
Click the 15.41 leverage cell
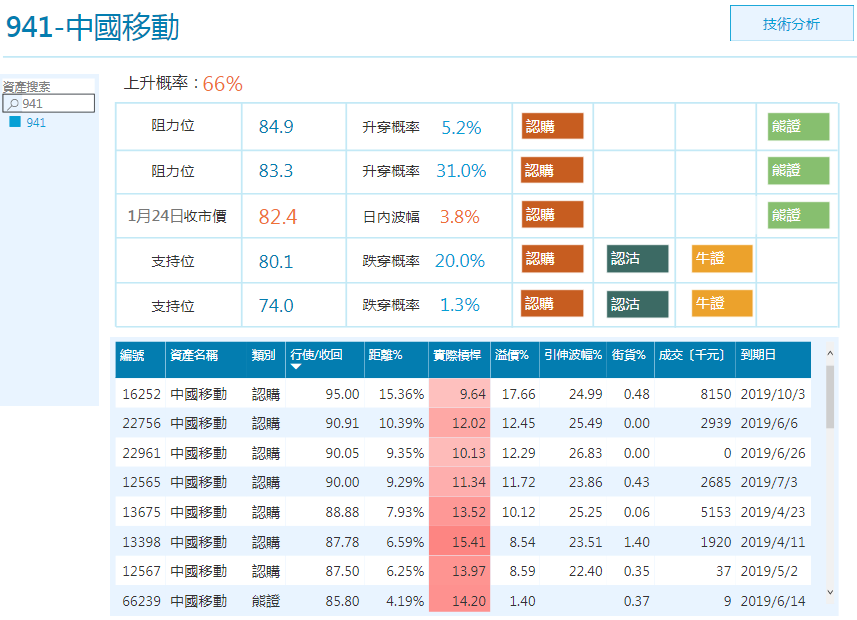[x=460, y=542]
